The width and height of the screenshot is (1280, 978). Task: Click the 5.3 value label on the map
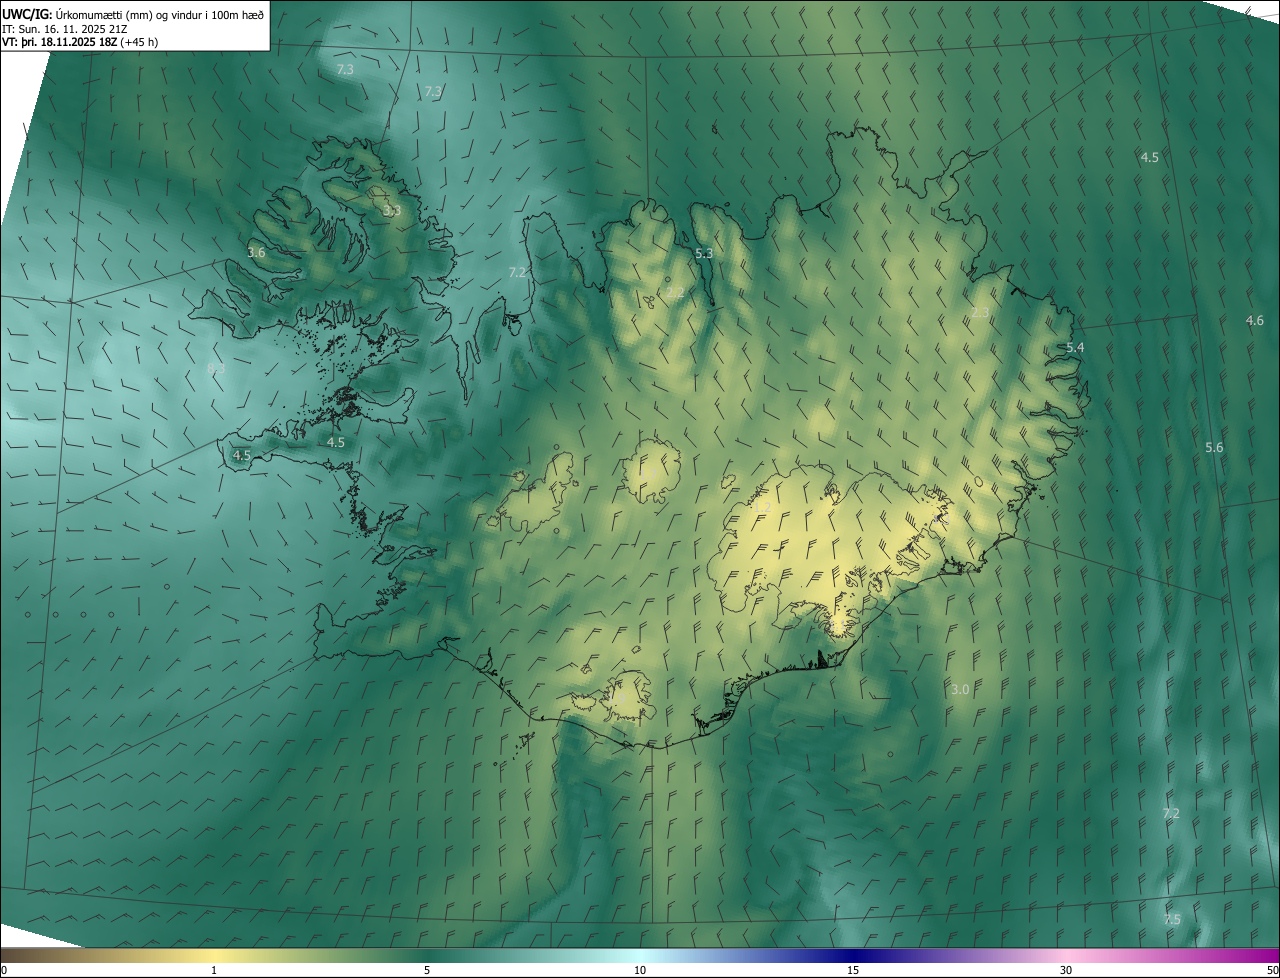704,254
